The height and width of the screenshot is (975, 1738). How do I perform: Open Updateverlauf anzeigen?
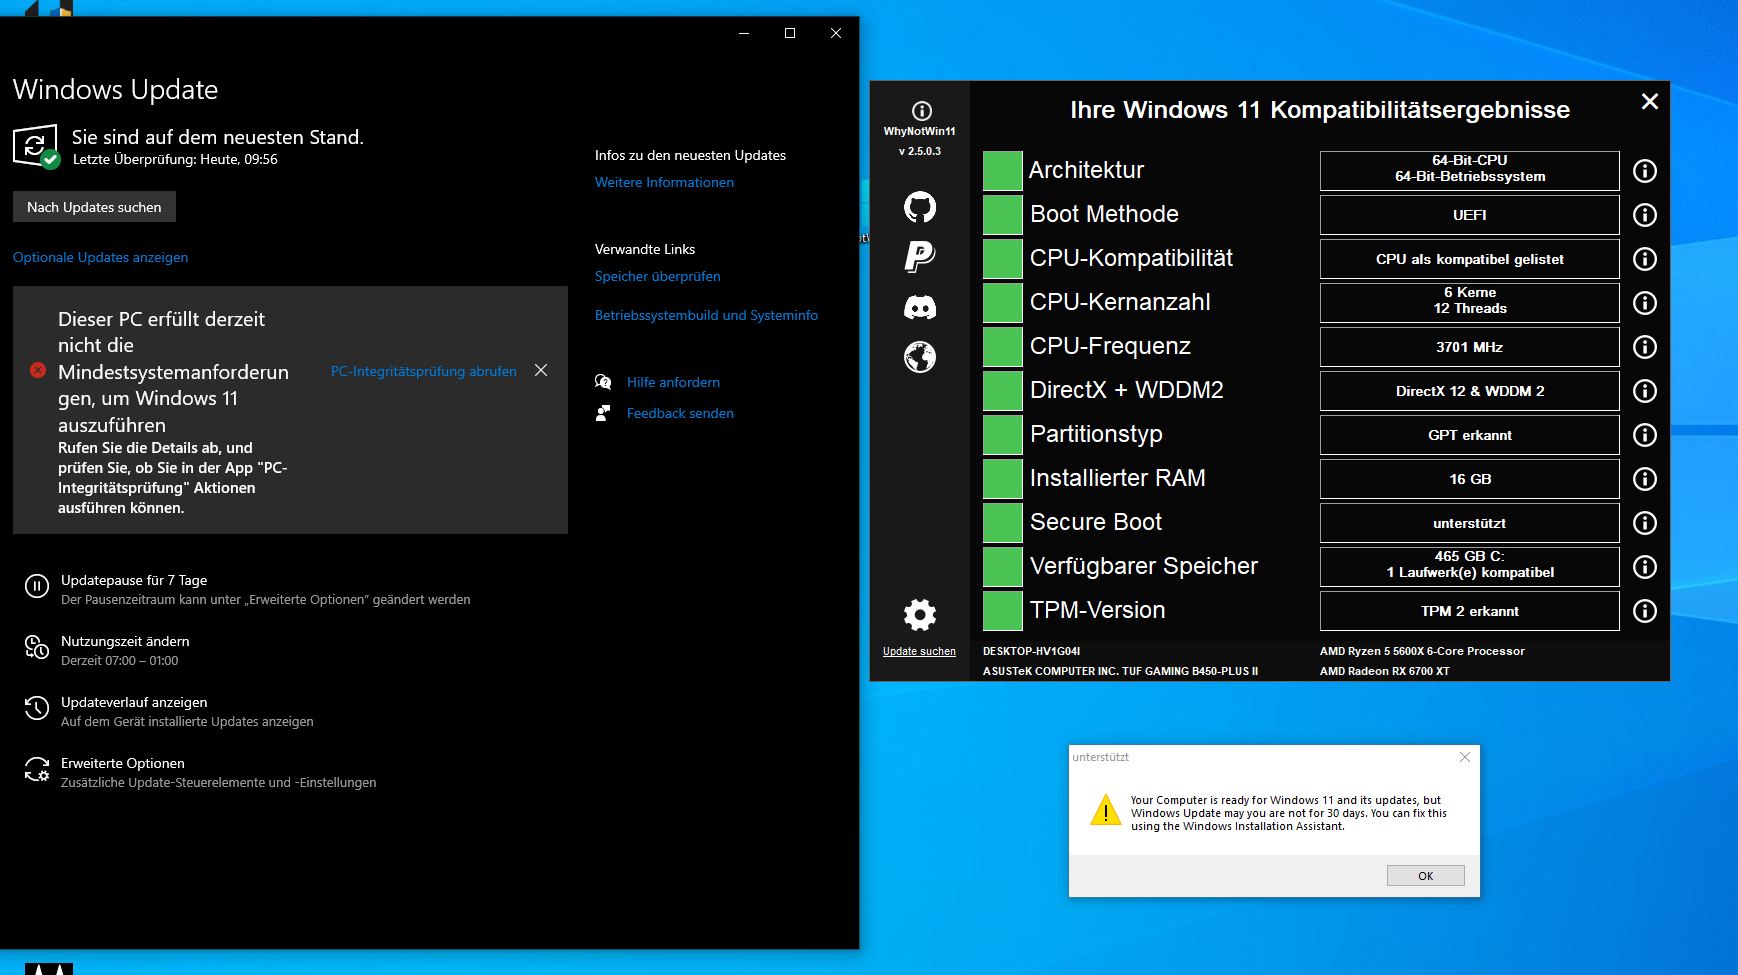point(134,702)
